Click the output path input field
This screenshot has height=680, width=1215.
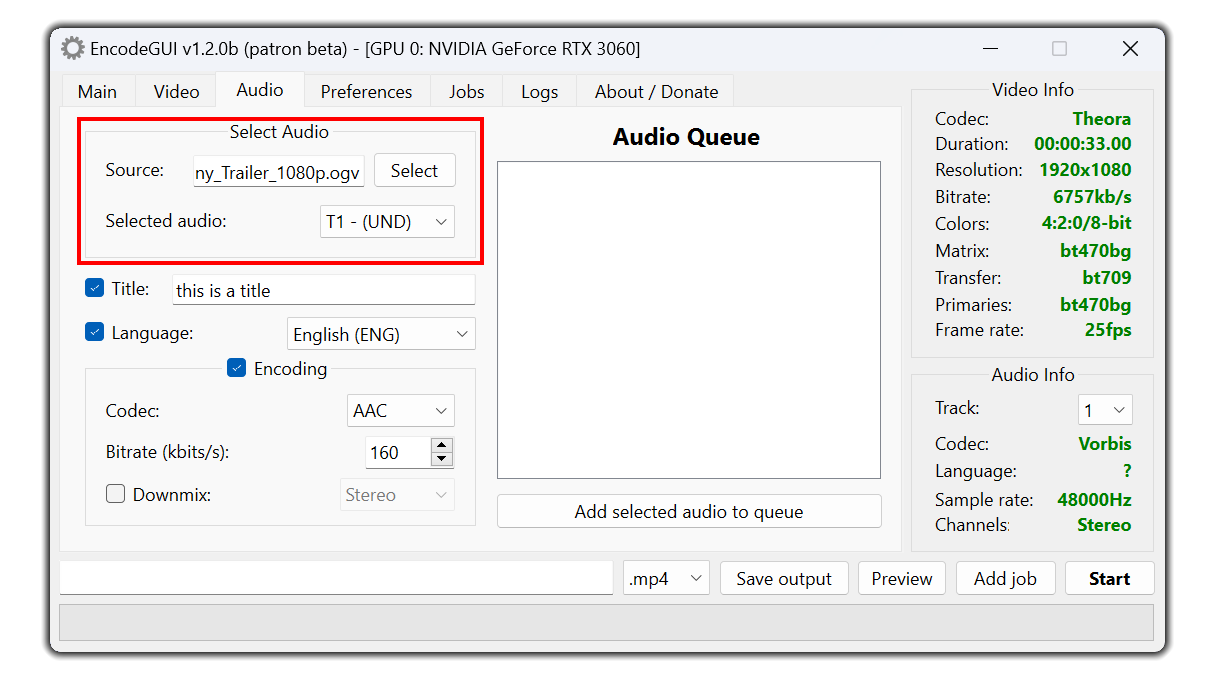click(x=336, y=578)
